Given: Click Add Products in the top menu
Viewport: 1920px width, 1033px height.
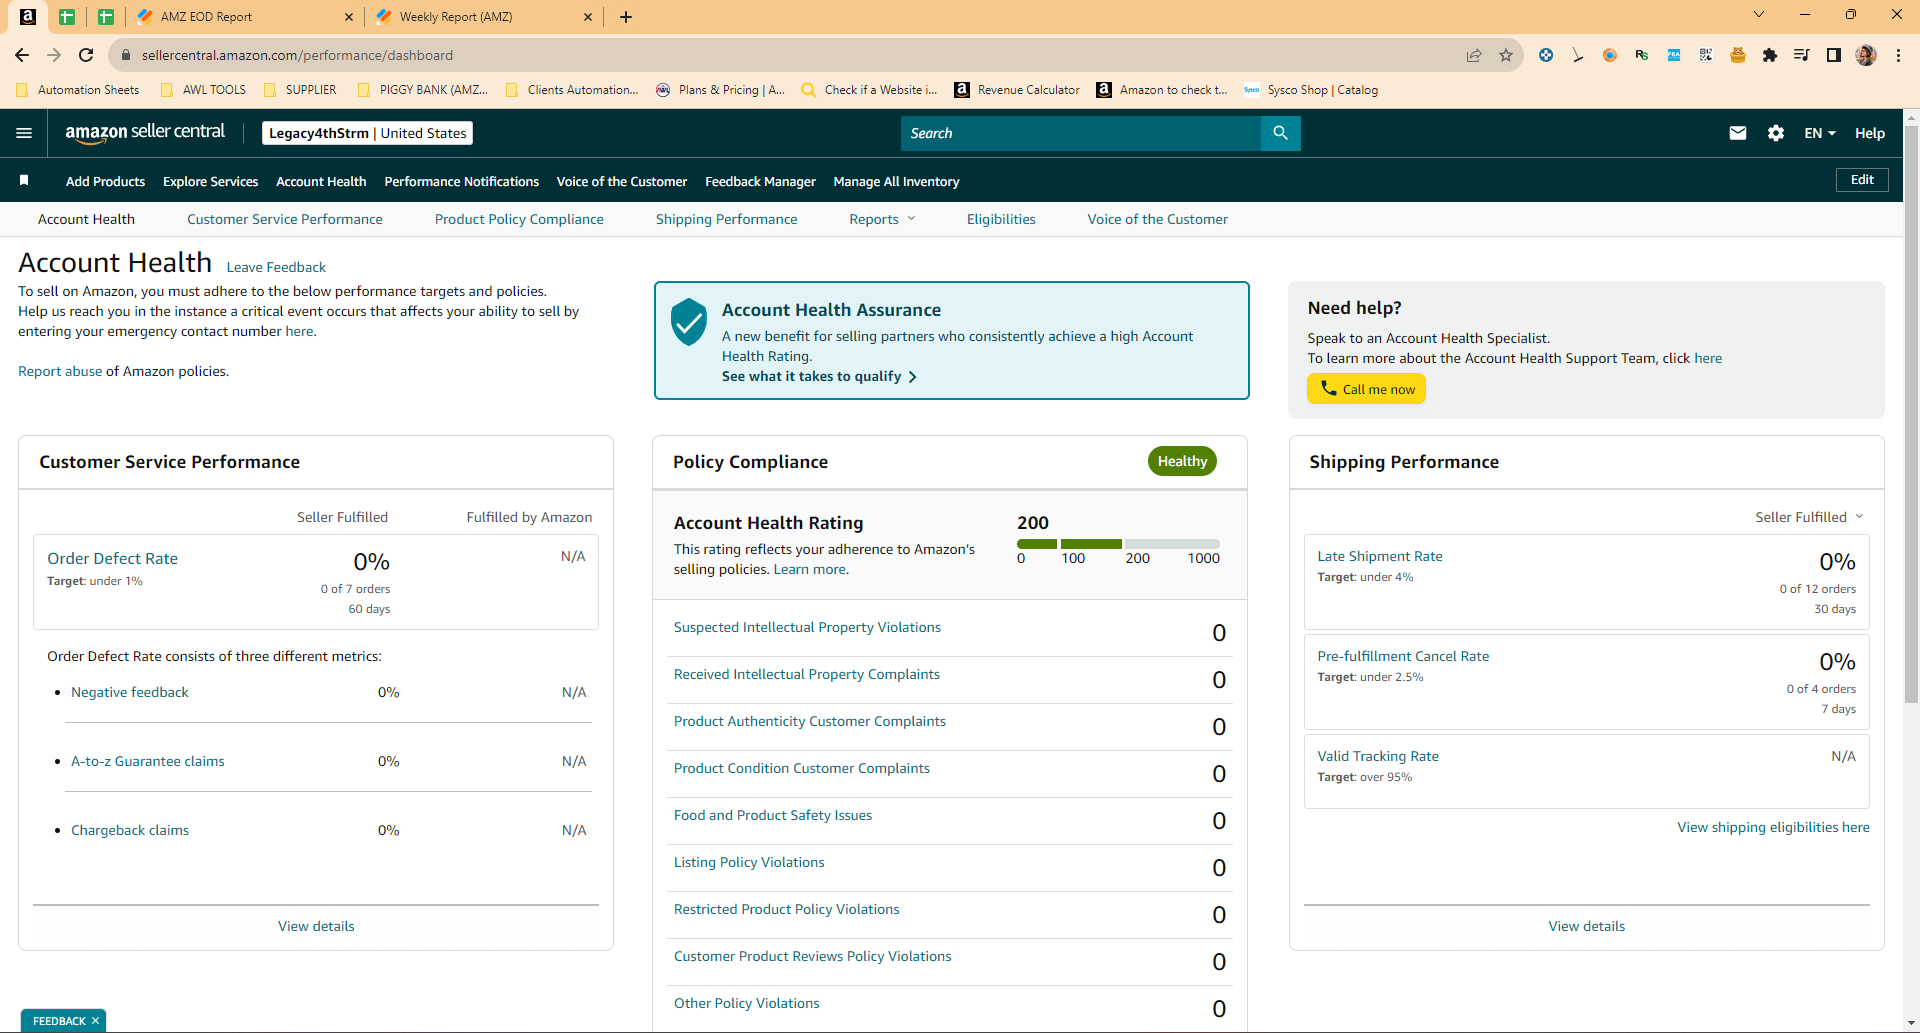Looking at the screenshot, I should point(105,181).
